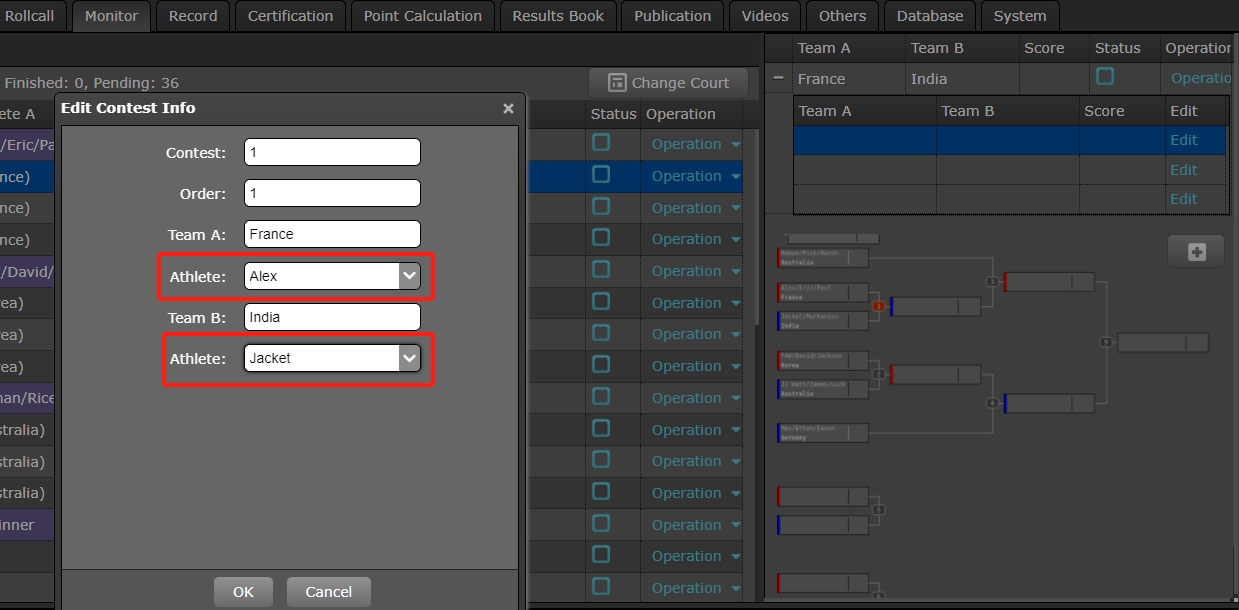Click the plus zoom icon above bracket
Image resolution: width=1239 pixels, height=610 pixels.
pos(1196,252)
